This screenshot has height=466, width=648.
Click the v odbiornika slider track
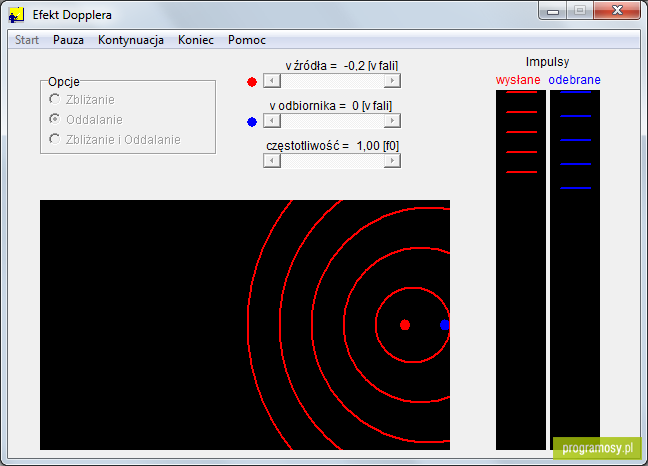coord(332,121)
